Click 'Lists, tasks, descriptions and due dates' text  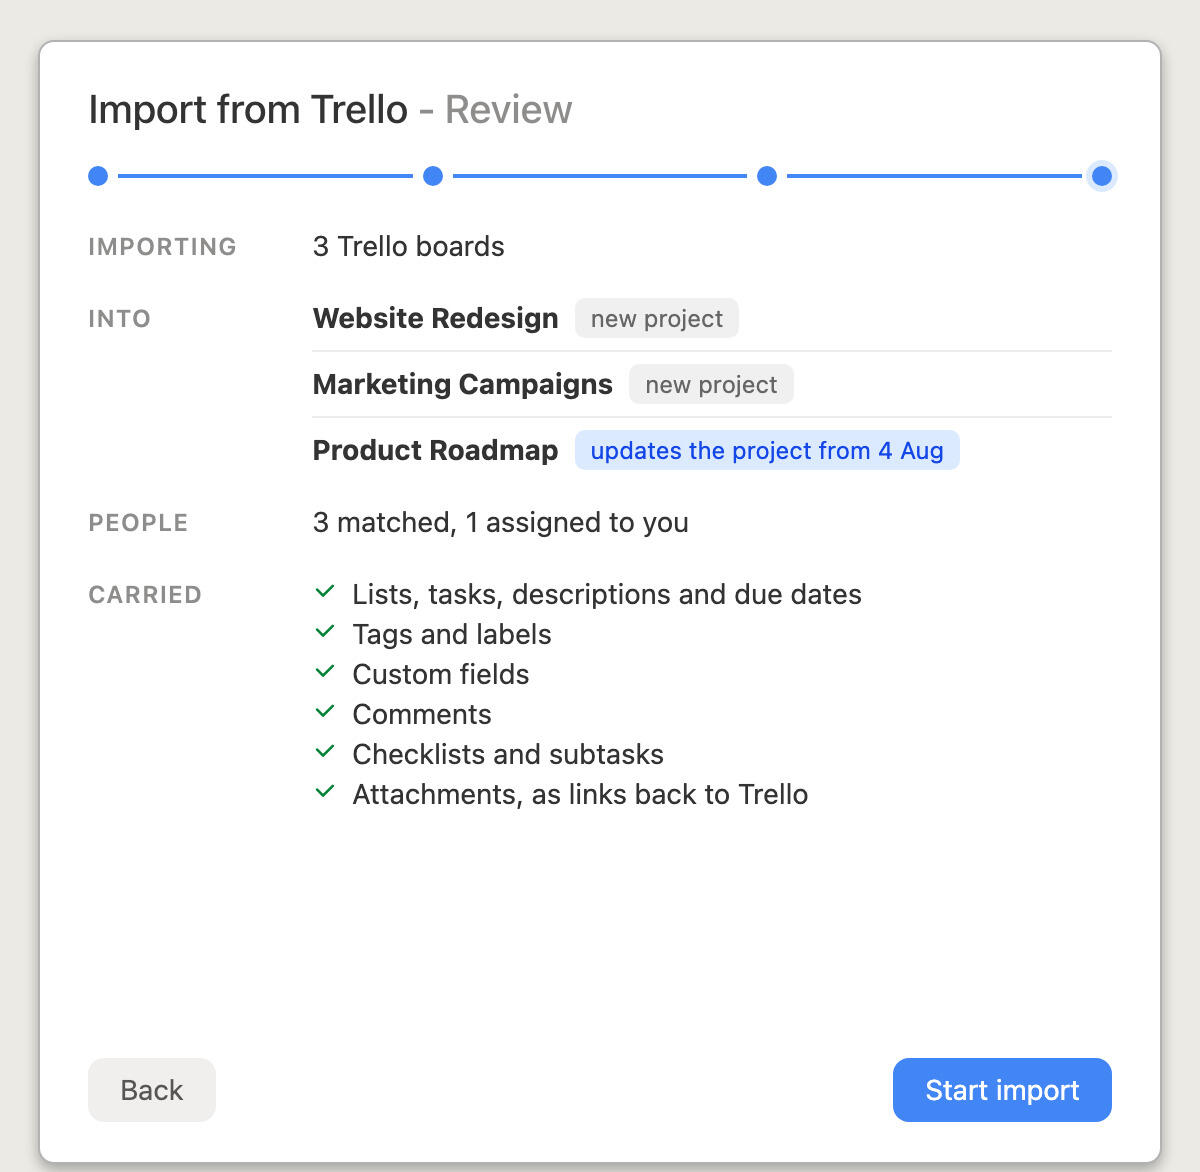tap(607, 595)
